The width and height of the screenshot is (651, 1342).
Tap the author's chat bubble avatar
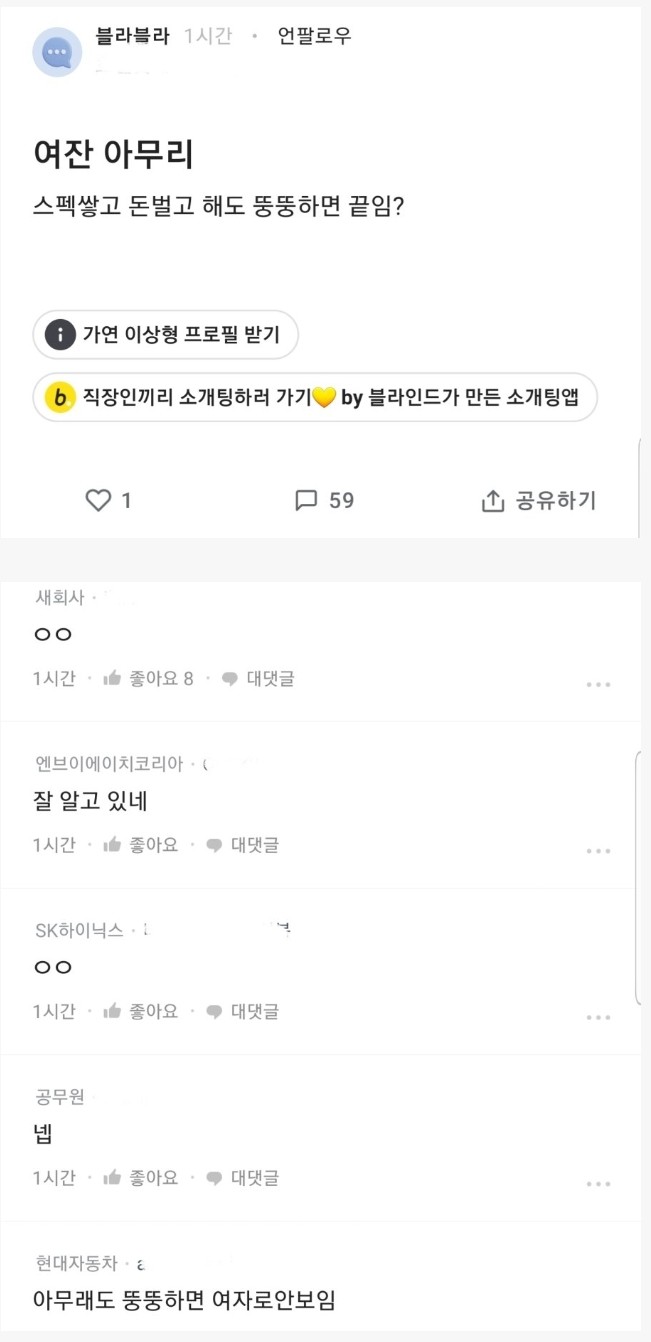pos(57,52)
